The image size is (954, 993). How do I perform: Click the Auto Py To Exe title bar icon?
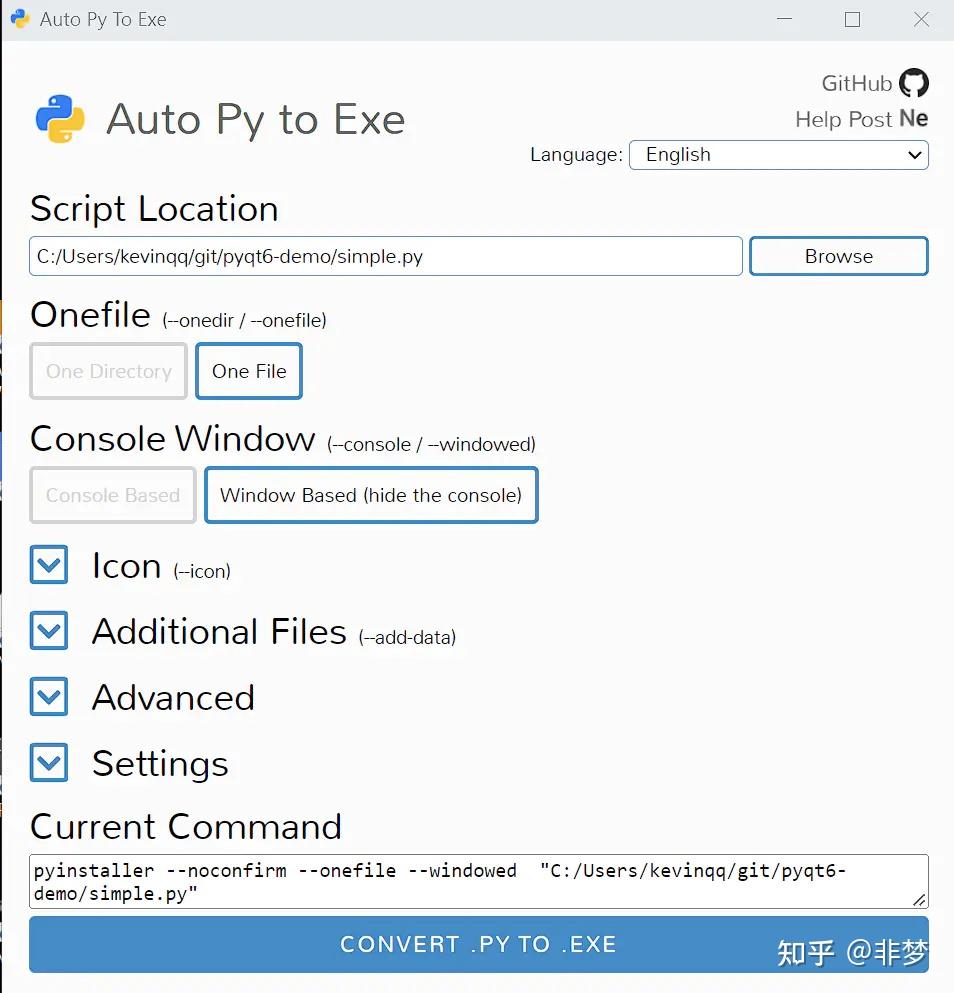(20, 19)
